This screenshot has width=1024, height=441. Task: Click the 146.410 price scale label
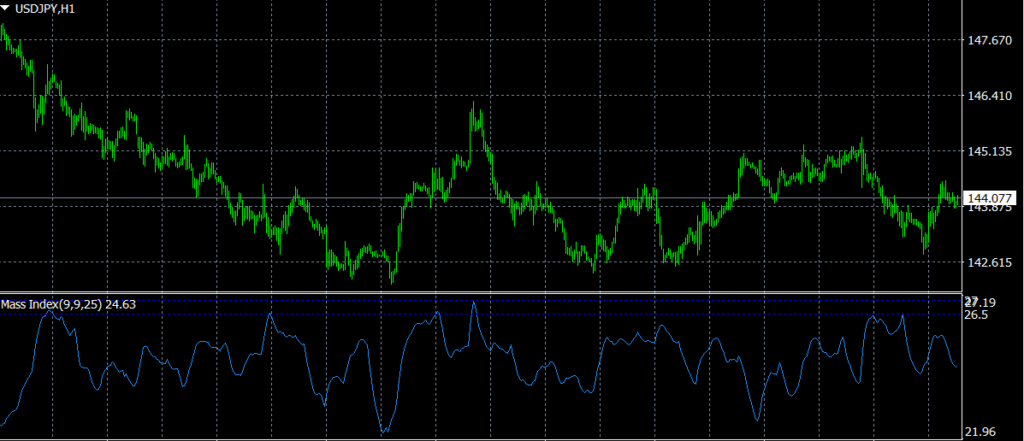(x=990, y=96)
